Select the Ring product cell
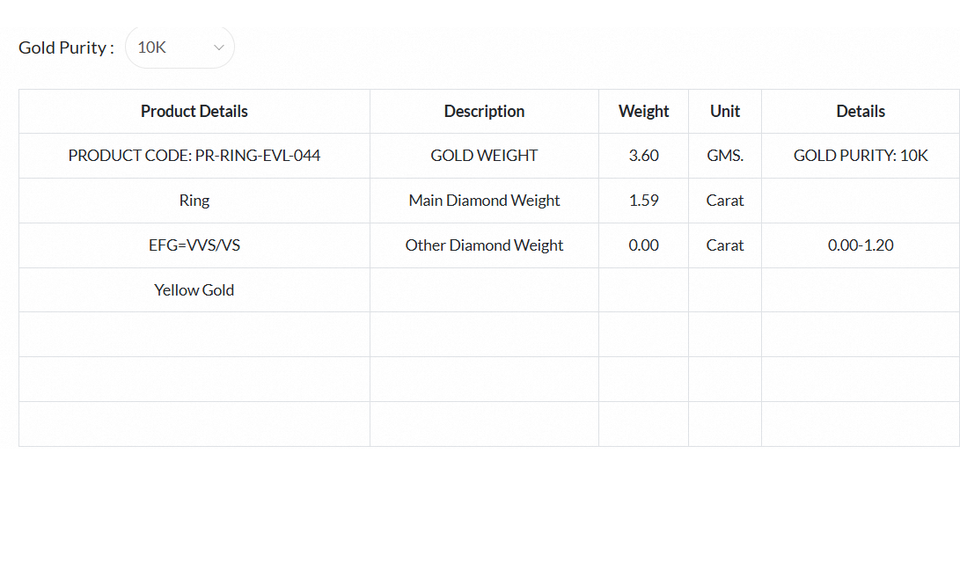The height and width of the screenshot is (563, 960). pyautogui.click(x=194, y=200)
